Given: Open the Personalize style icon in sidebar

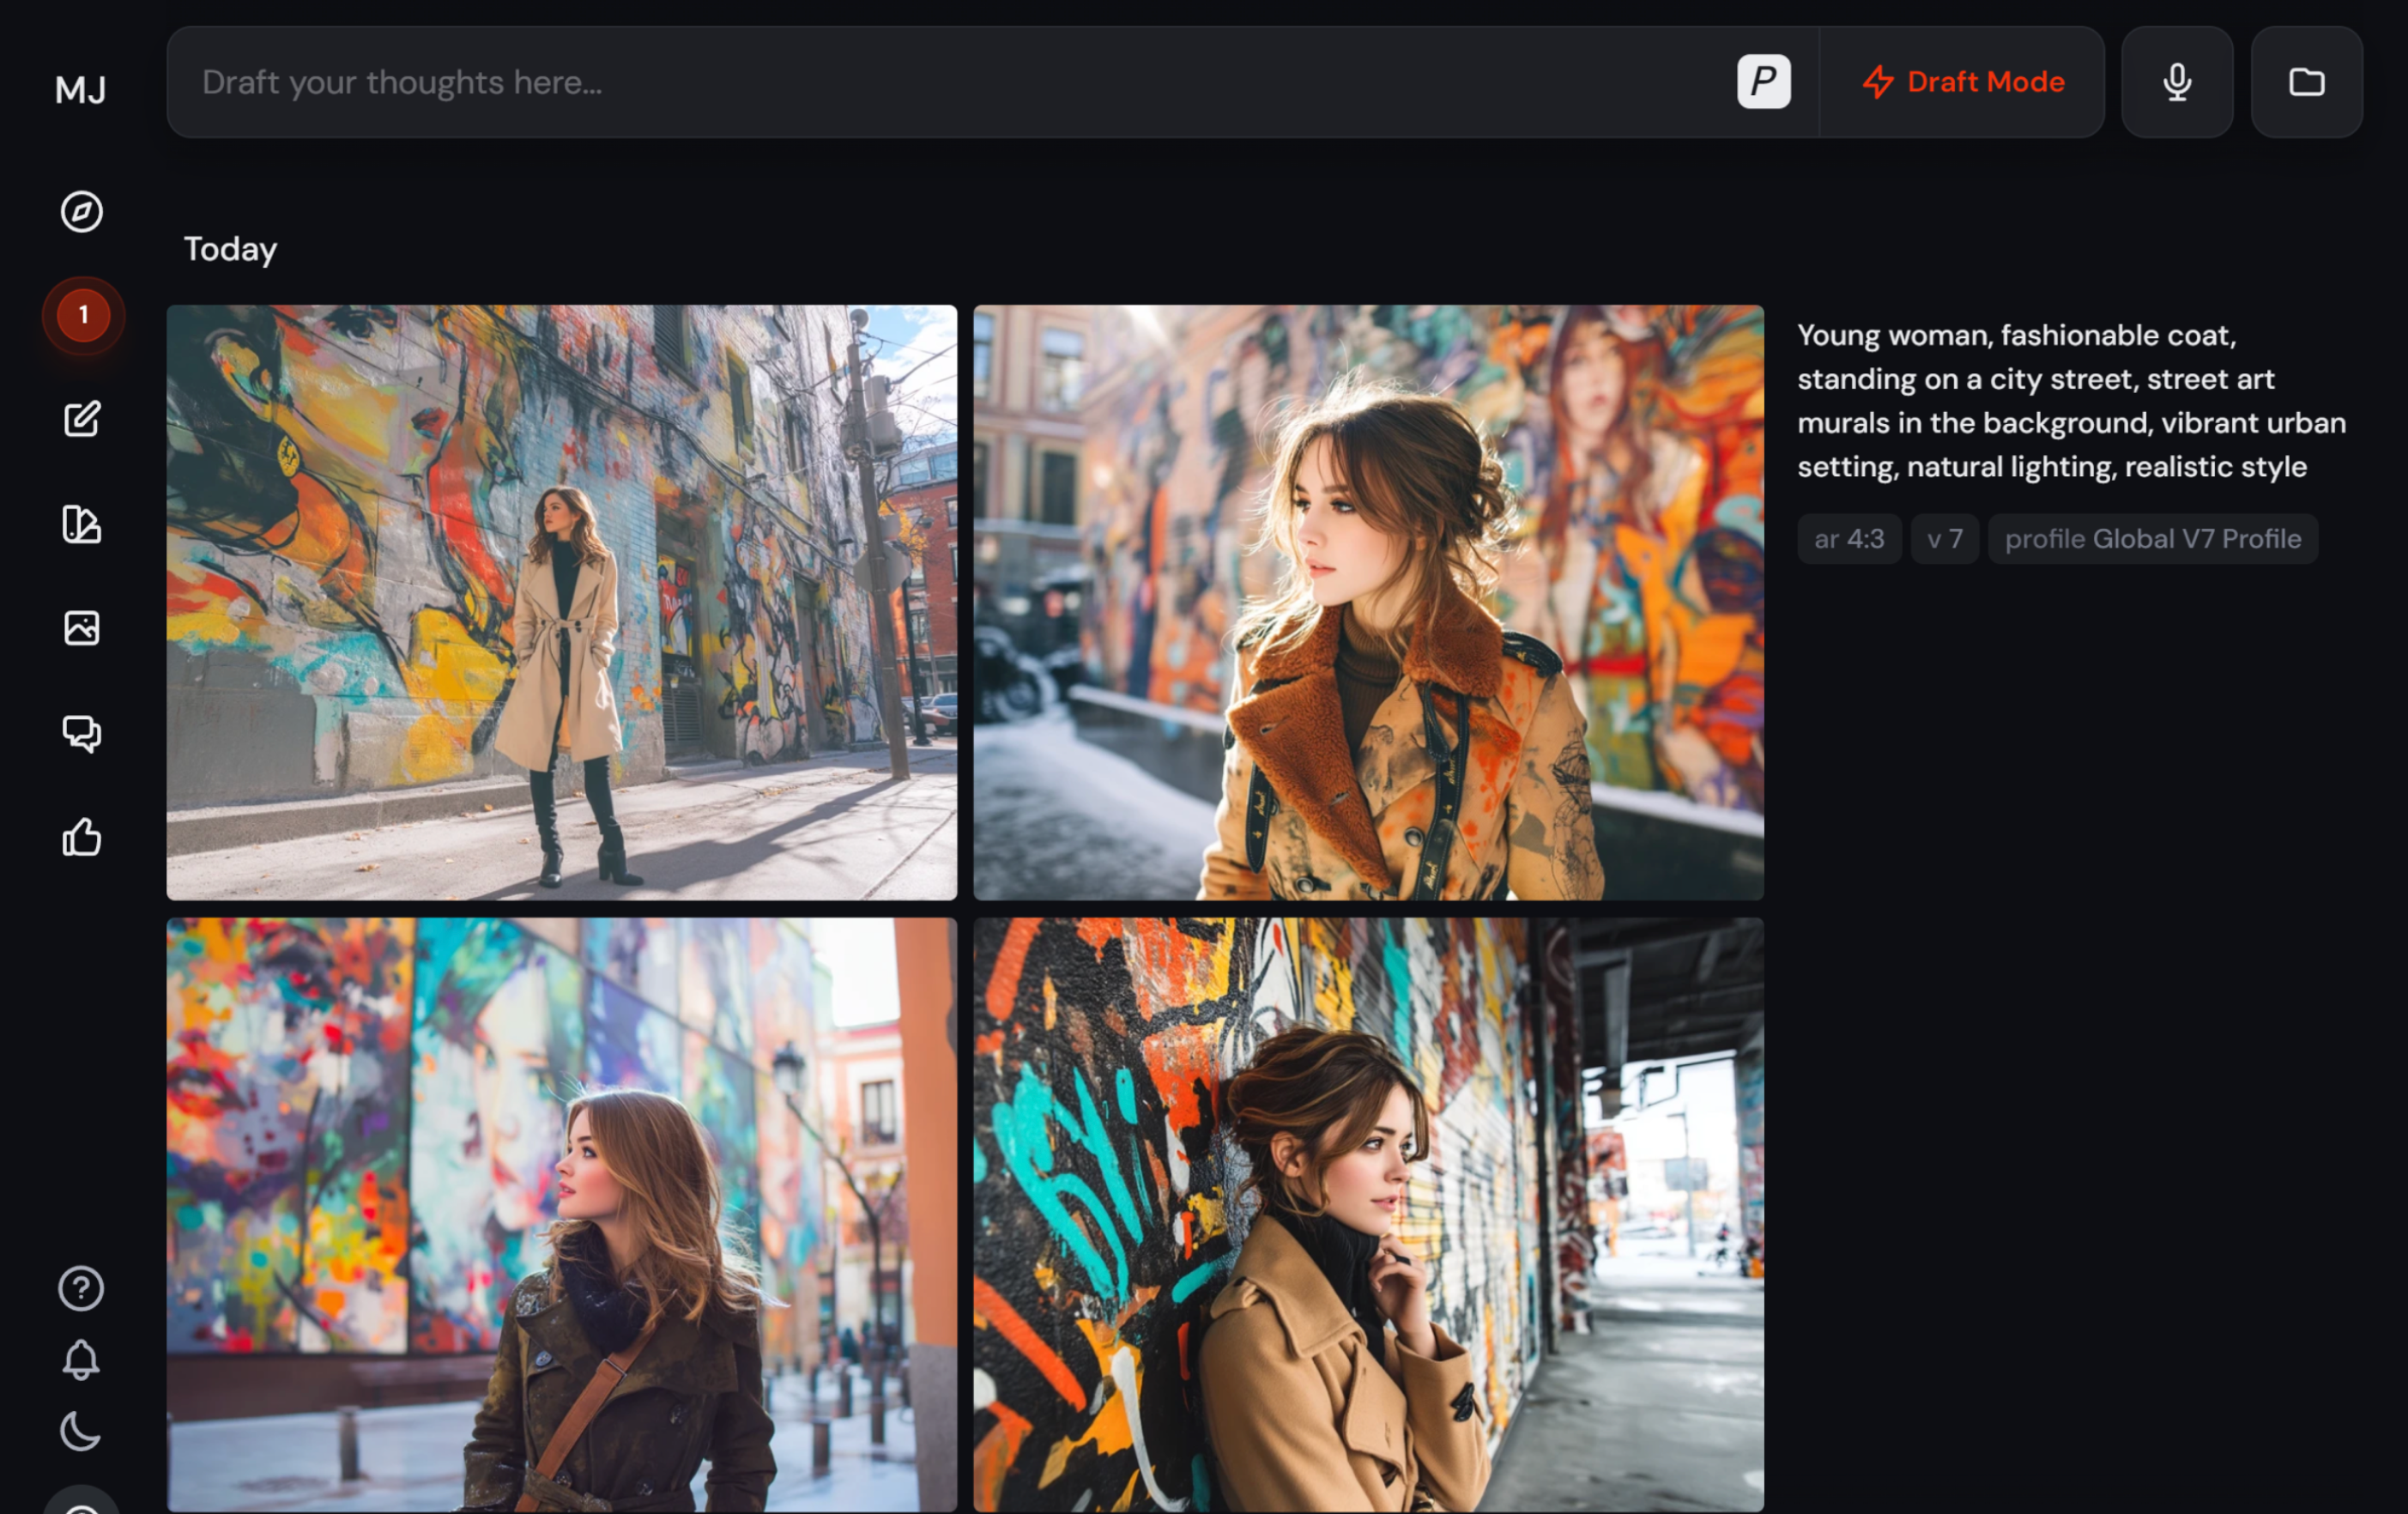Looking at the screenshot, I should point(82,524).
